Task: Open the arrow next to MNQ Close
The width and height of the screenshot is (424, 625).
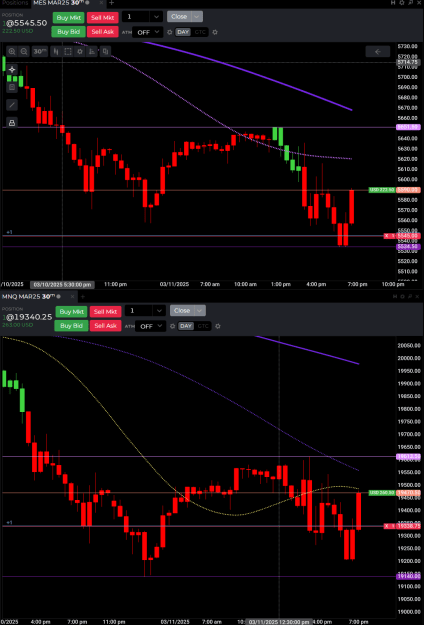Action: click(200, 311)
